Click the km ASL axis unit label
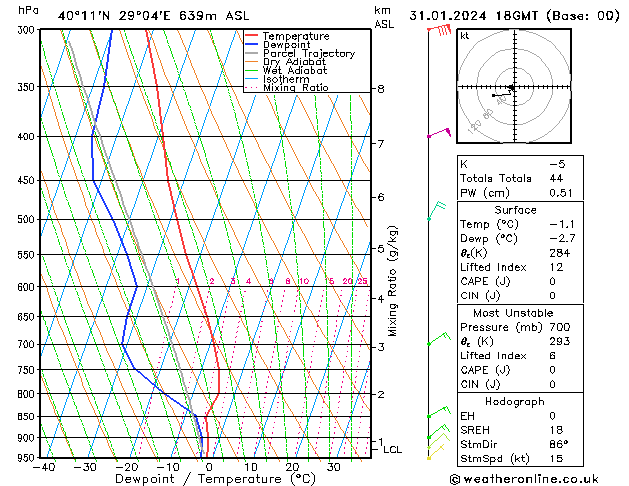Screen dimensions: 629x486 point(384,17)
